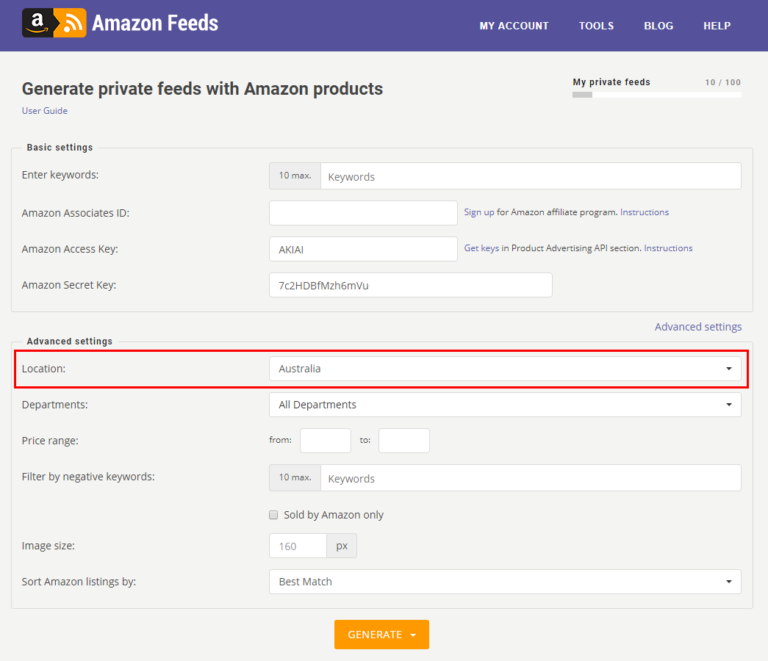
Task: Click the Amazon Secret Key field
Action: [410, 285]
